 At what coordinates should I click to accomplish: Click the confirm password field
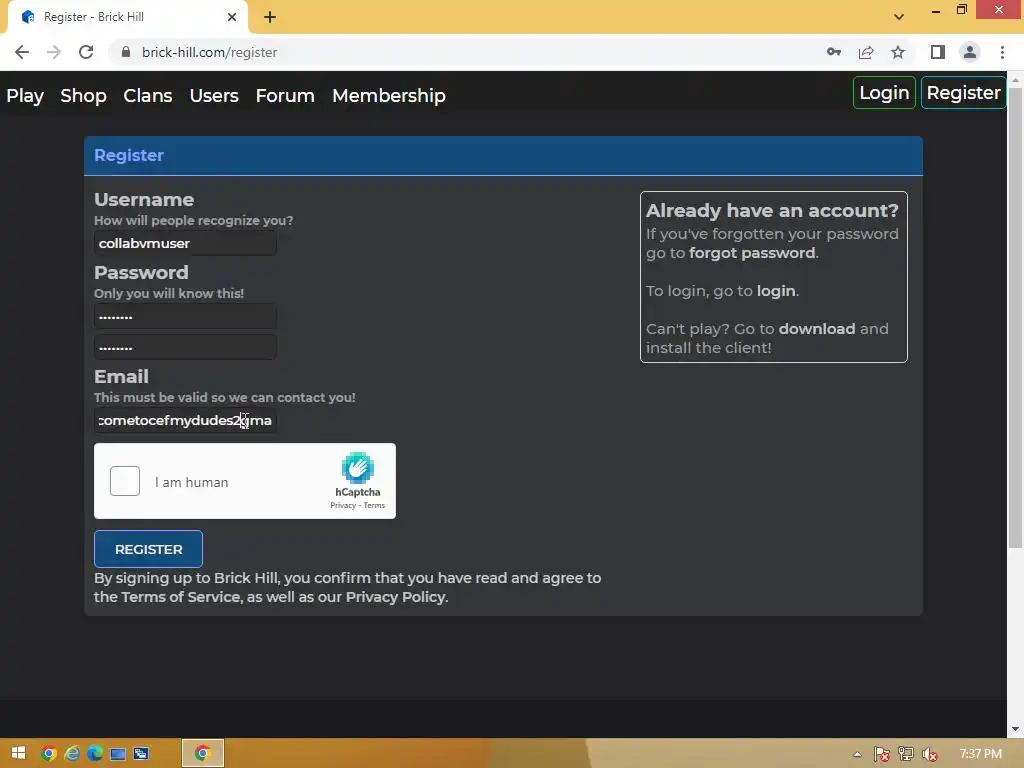point(185,347)
